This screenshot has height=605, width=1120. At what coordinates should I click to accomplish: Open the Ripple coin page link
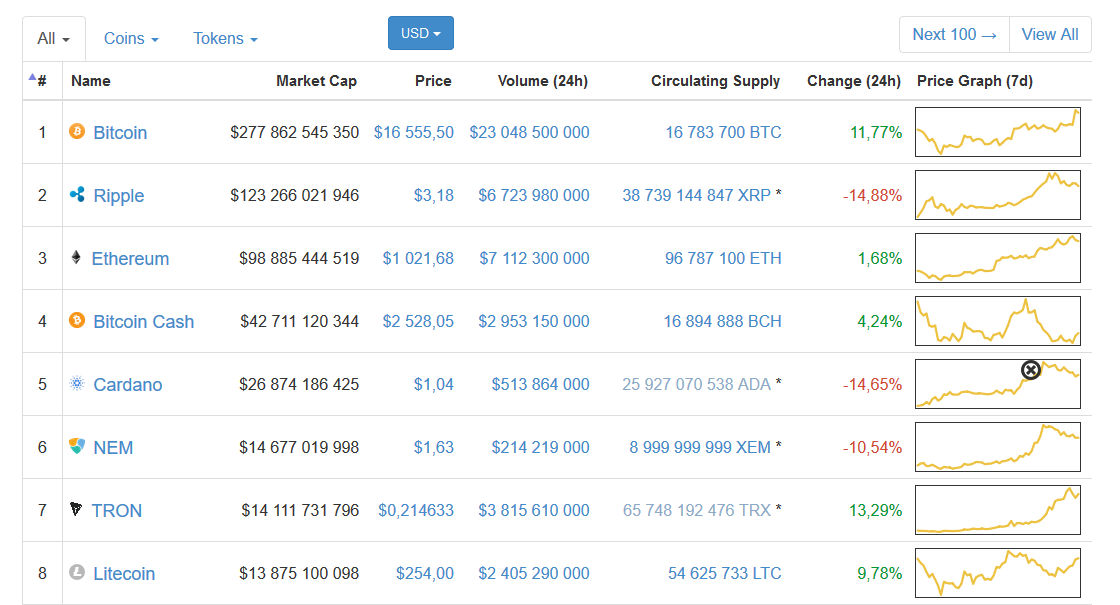[119, 196]
